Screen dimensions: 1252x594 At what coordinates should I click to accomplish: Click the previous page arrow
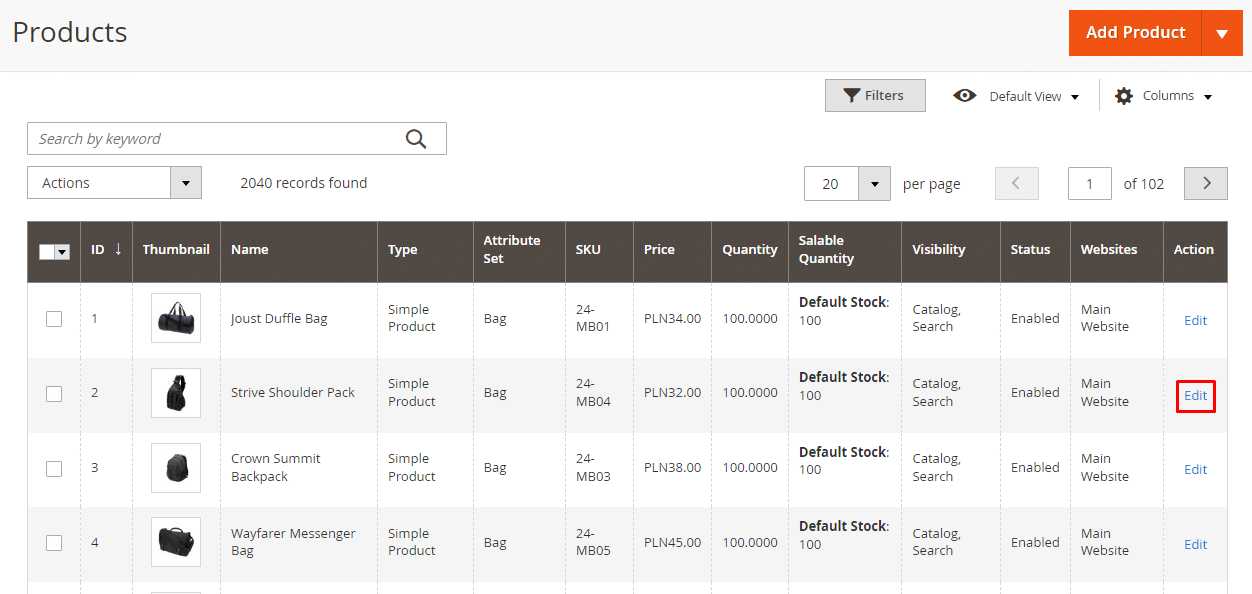[1016, 183]
